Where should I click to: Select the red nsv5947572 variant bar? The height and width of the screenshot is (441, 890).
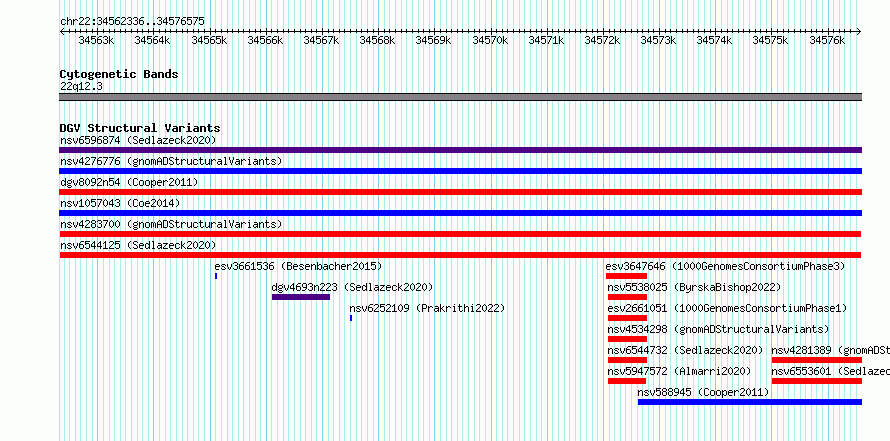tap(627, 381)
